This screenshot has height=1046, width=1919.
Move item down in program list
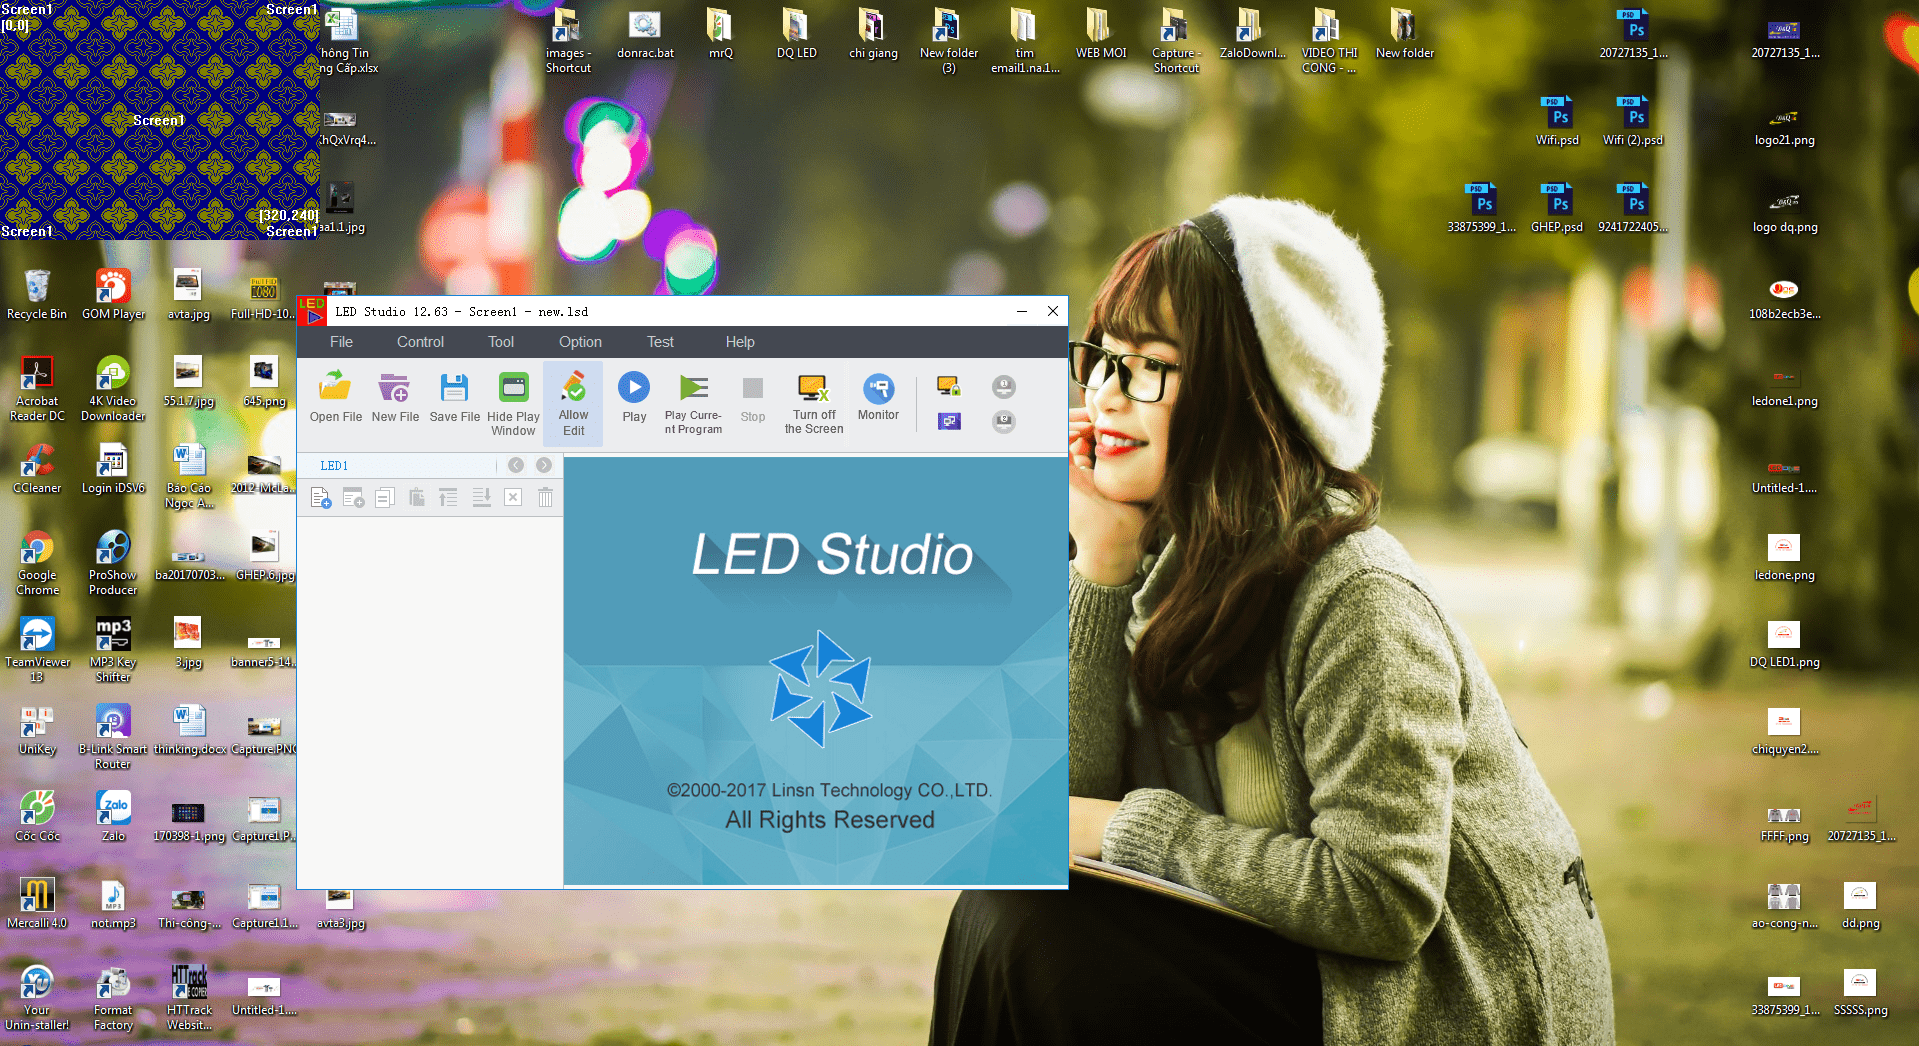[x=481, y=497]
